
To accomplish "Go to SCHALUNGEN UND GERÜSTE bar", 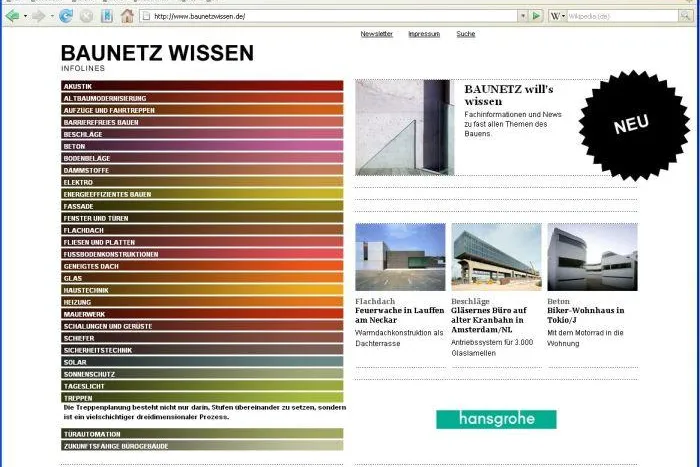I will coord(202,326).
